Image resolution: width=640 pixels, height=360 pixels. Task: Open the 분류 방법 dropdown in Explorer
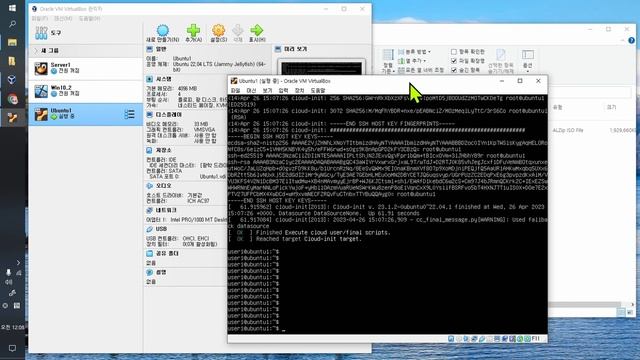[x=414, y=52]
